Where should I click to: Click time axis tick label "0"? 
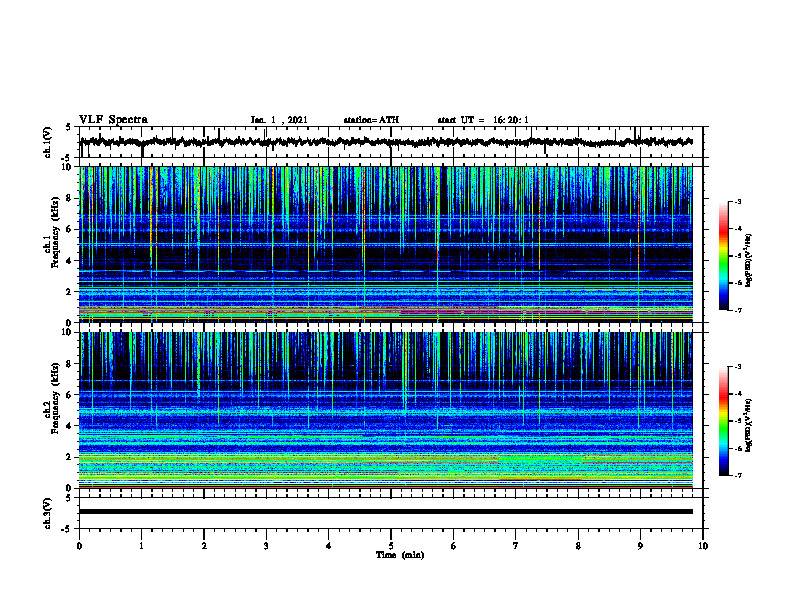coord(79,546)
